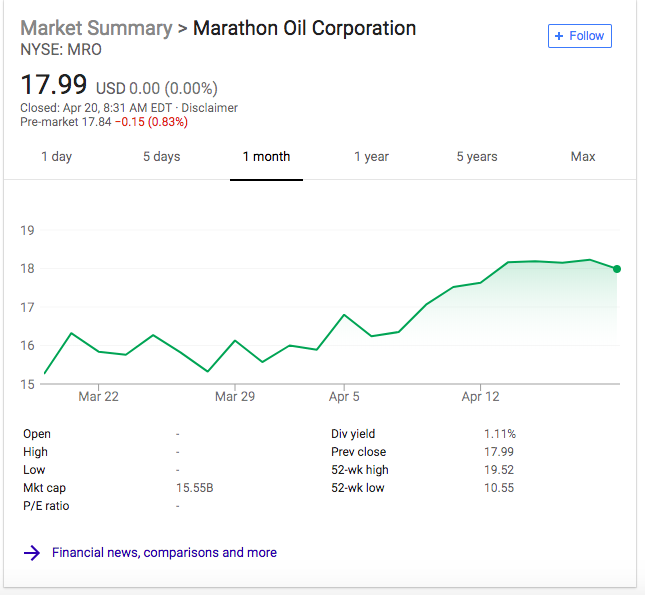Select the 1 month tab
This screenshot has height=595, width=645.
click(x=267, y=157)
